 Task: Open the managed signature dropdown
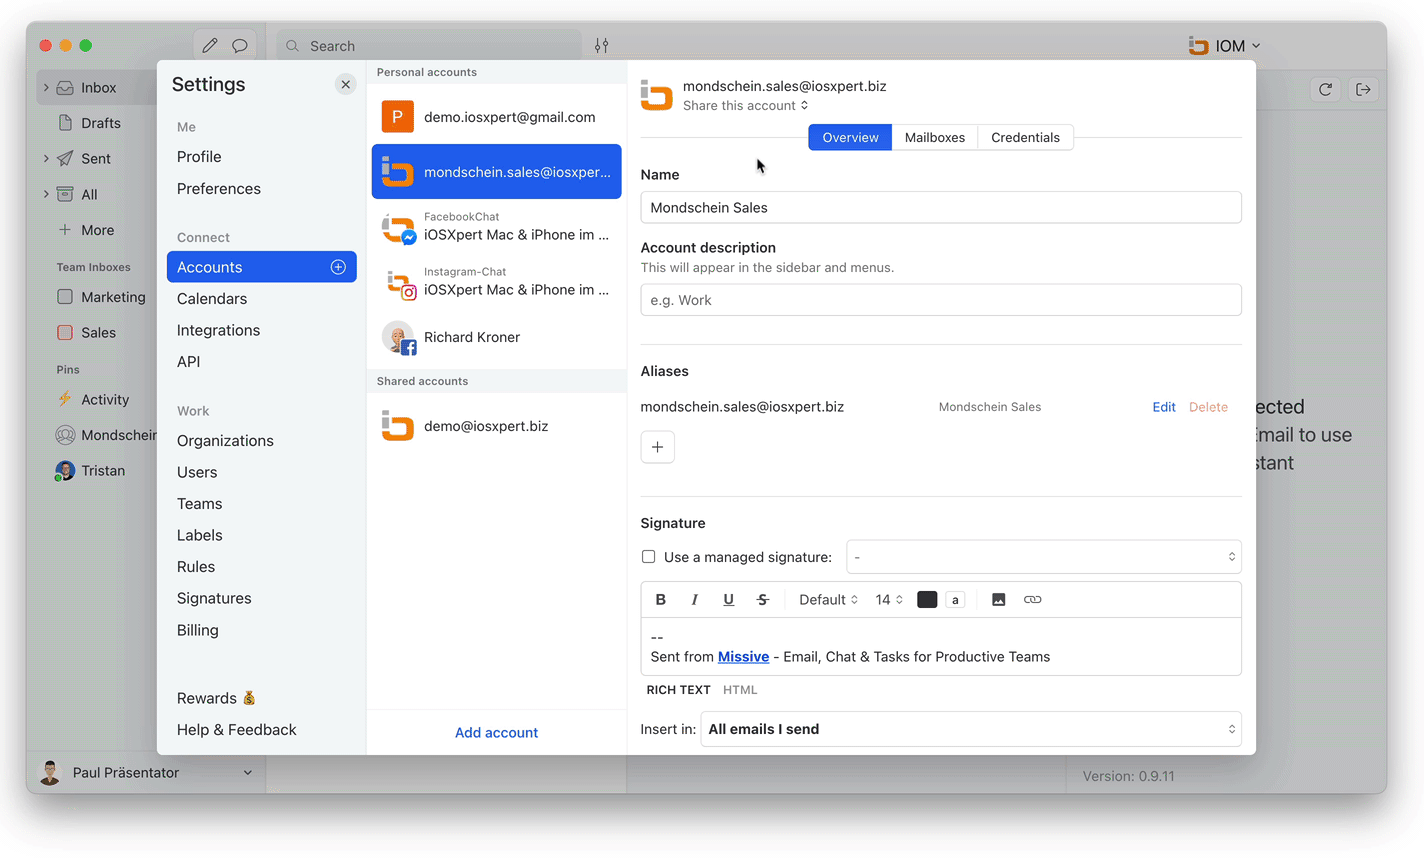pyautogui.click(x=1044, y=557)
